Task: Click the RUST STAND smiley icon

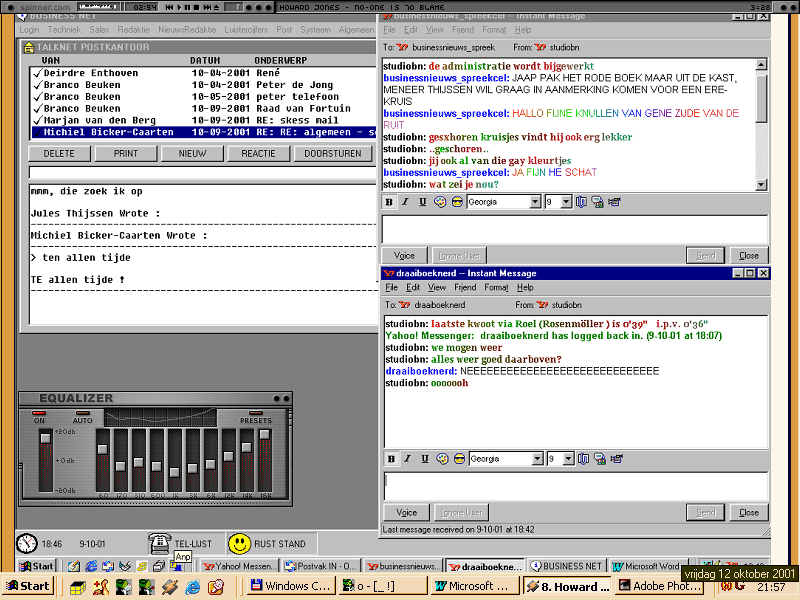Action: point(238,544)
